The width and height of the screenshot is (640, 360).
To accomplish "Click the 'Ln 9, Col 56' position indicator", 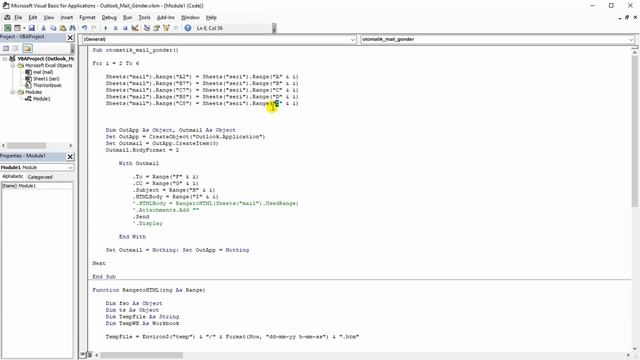I will pyautogui.click(x=210, y=28).
